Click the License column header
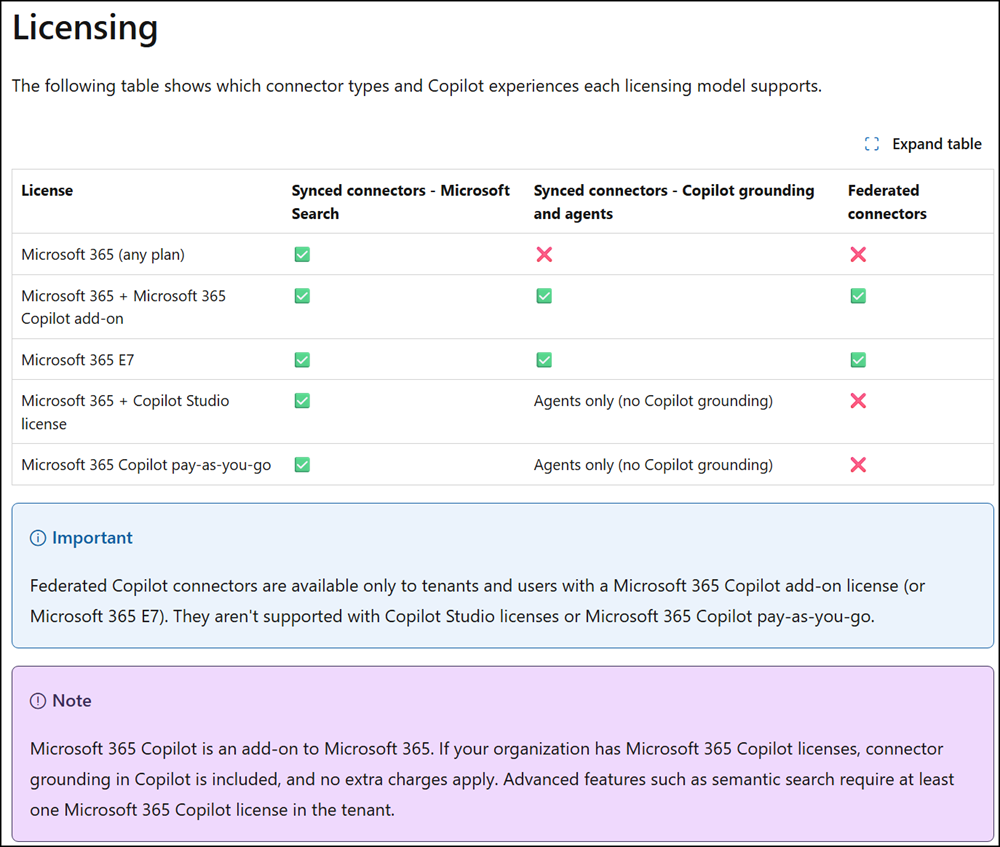The width and height of the screenshot is (1000, 847). [47, 191]
